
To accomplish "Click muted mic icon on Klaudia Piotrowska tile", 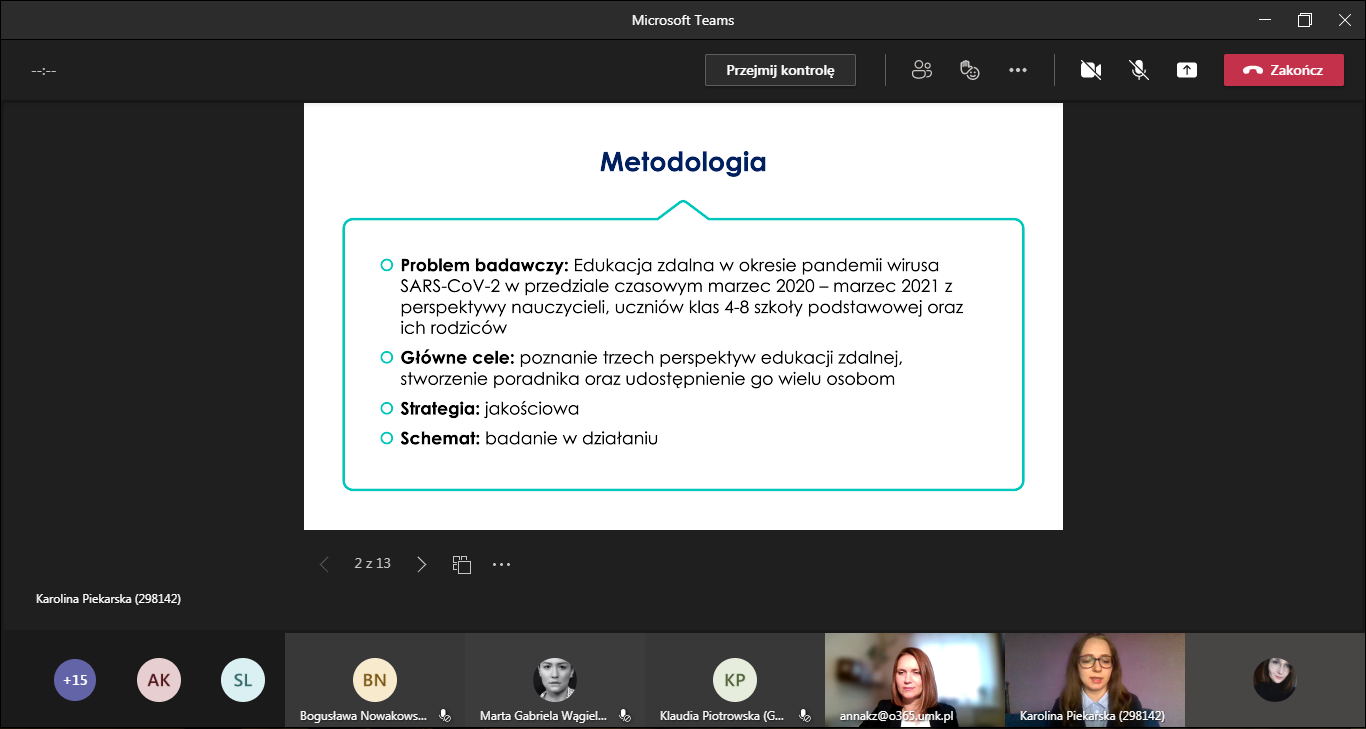I will (804, 716).
